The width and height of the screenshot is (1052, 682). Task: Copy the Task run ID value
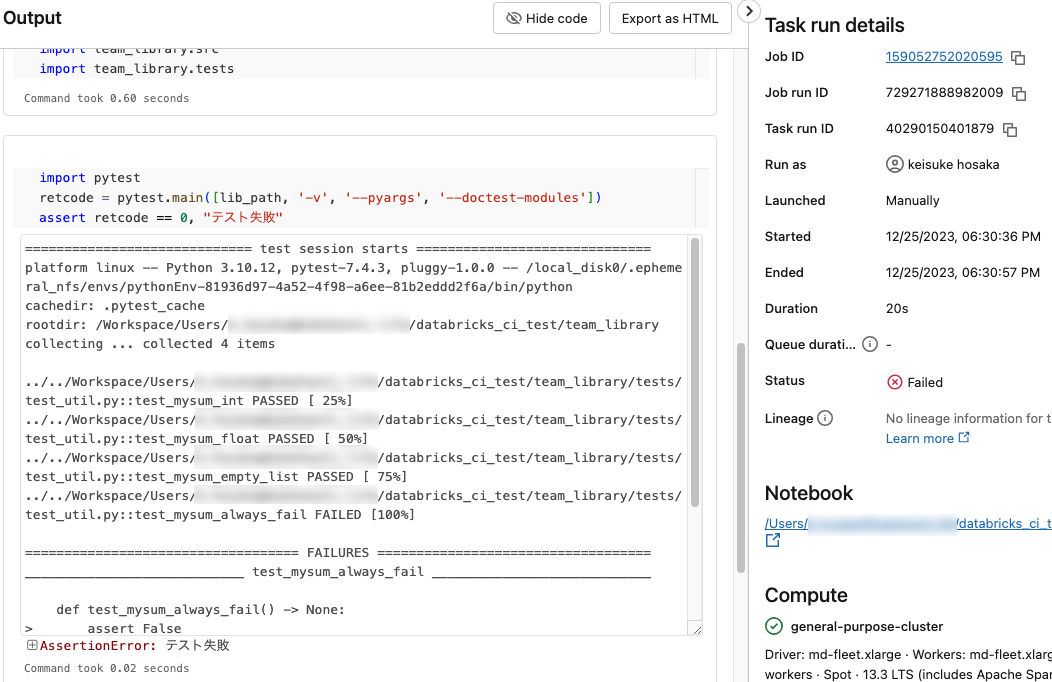(1008, 129)
